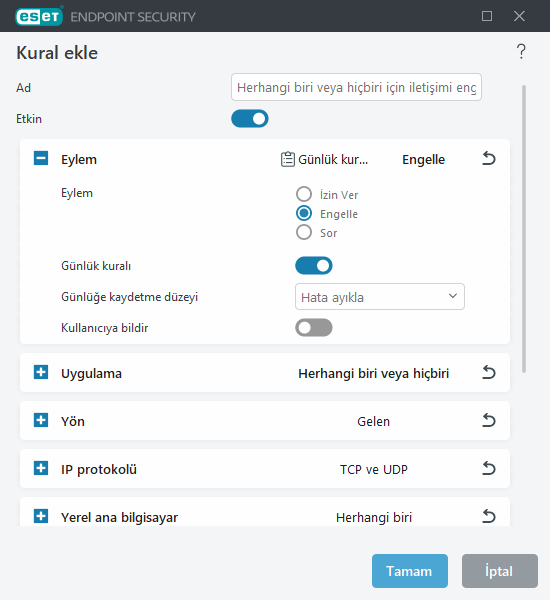
Task: Select the Sor radio option
Action: point(304,232)
